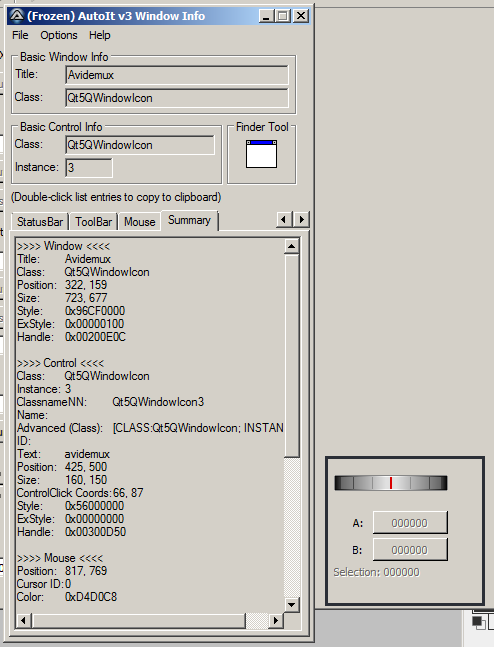Image resolution: width=494 pixels, height=647 pixels.
Task: Click the summary horizontal scroll right arrow
Action: tap(276, 620)
